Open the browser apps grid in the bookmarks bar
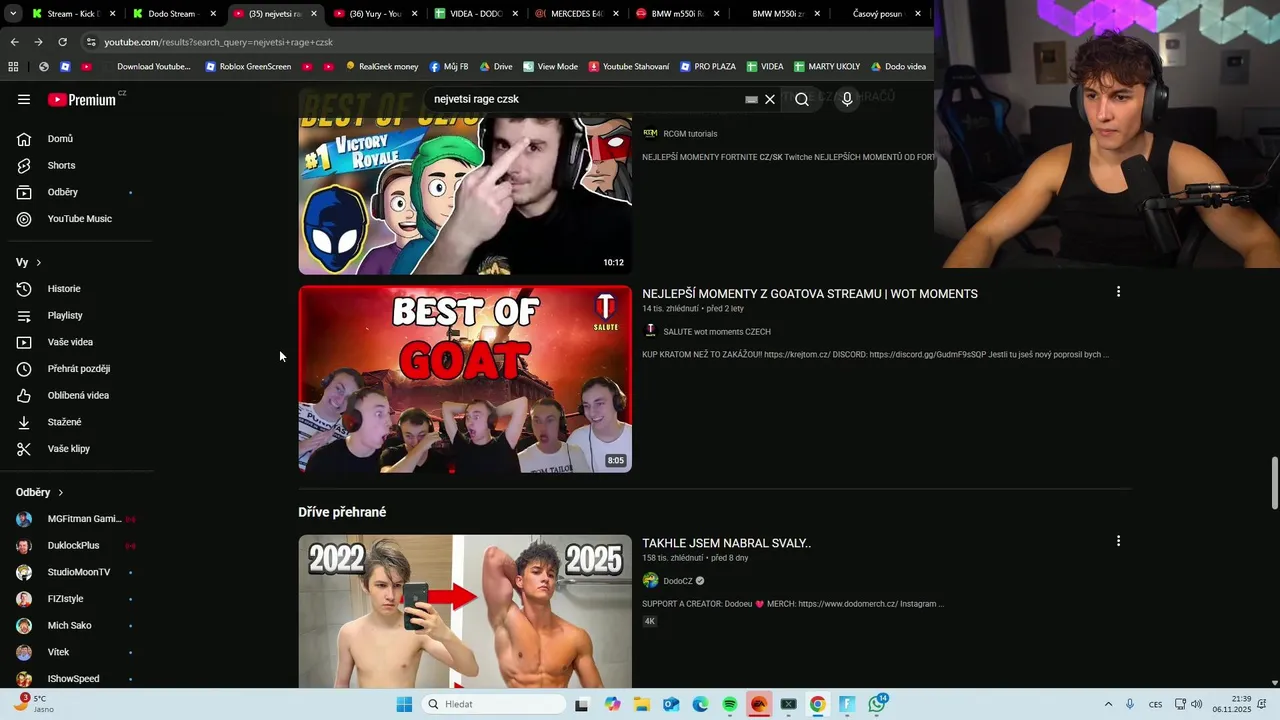The image size is (1280, 720). click(x=13, y=67)
